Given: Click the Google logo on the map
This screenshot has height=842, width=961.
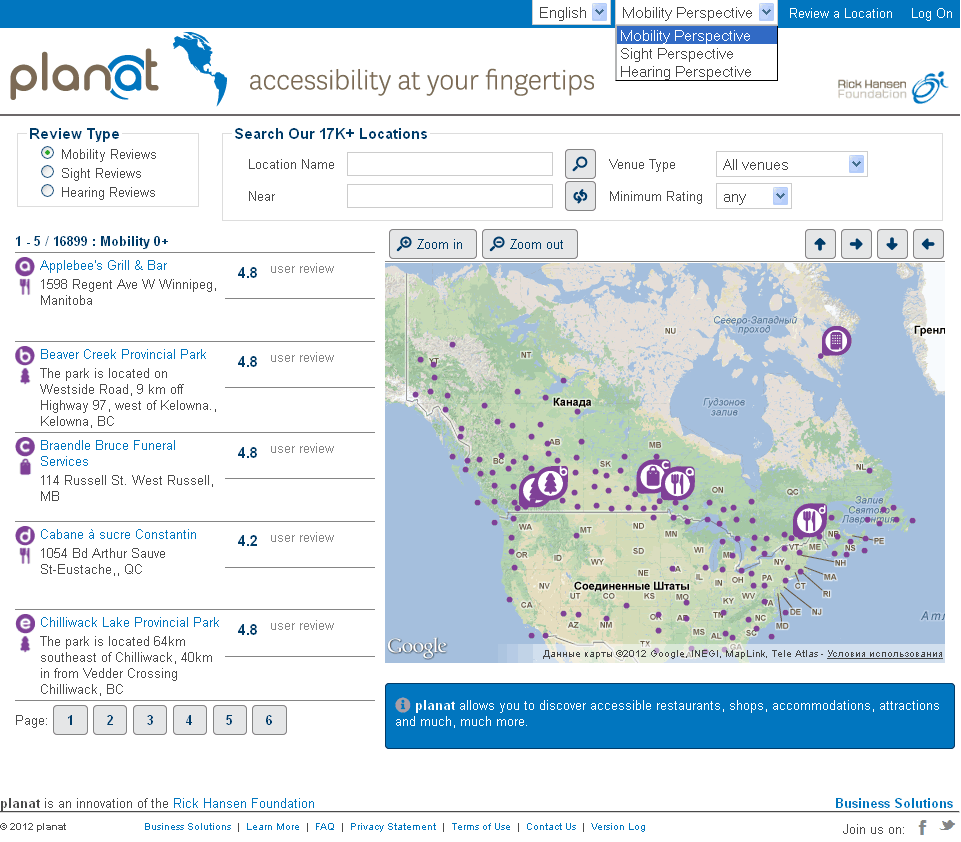Looking at the screenshot, I should pyautogui.click(x=417, y=647).
